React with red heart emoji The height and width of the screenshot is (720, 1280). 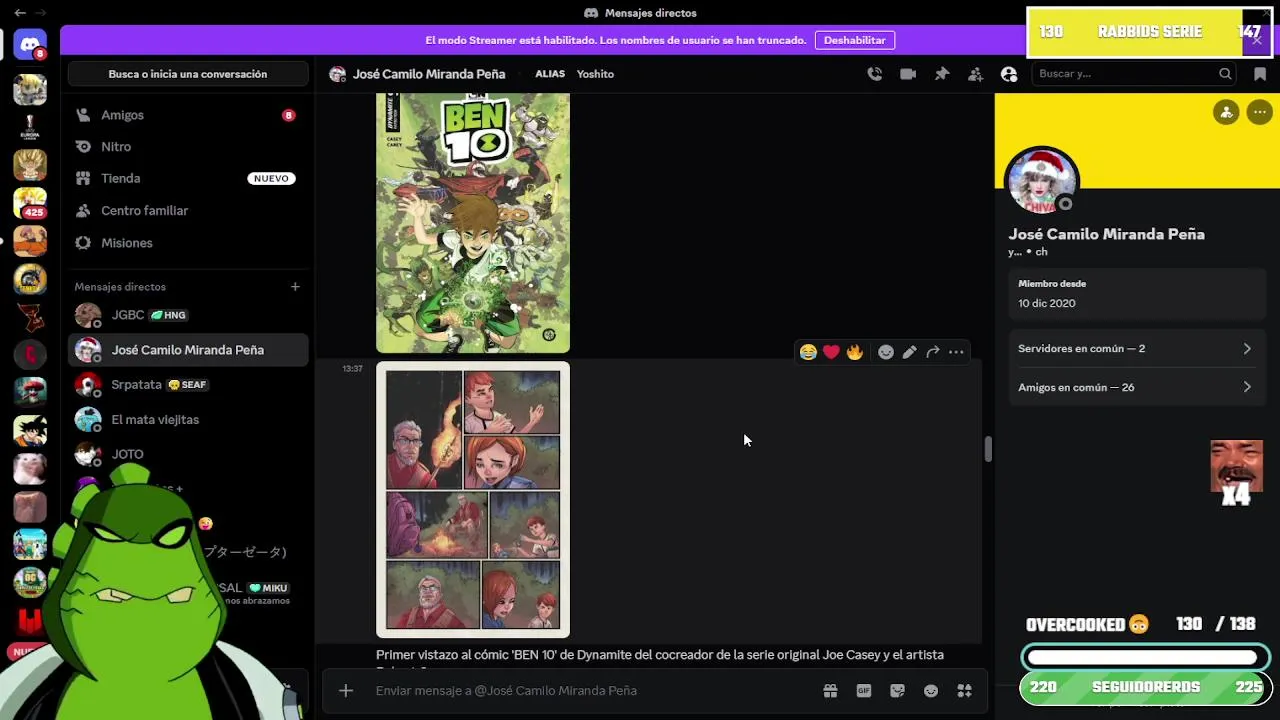(x=831, y=352)
